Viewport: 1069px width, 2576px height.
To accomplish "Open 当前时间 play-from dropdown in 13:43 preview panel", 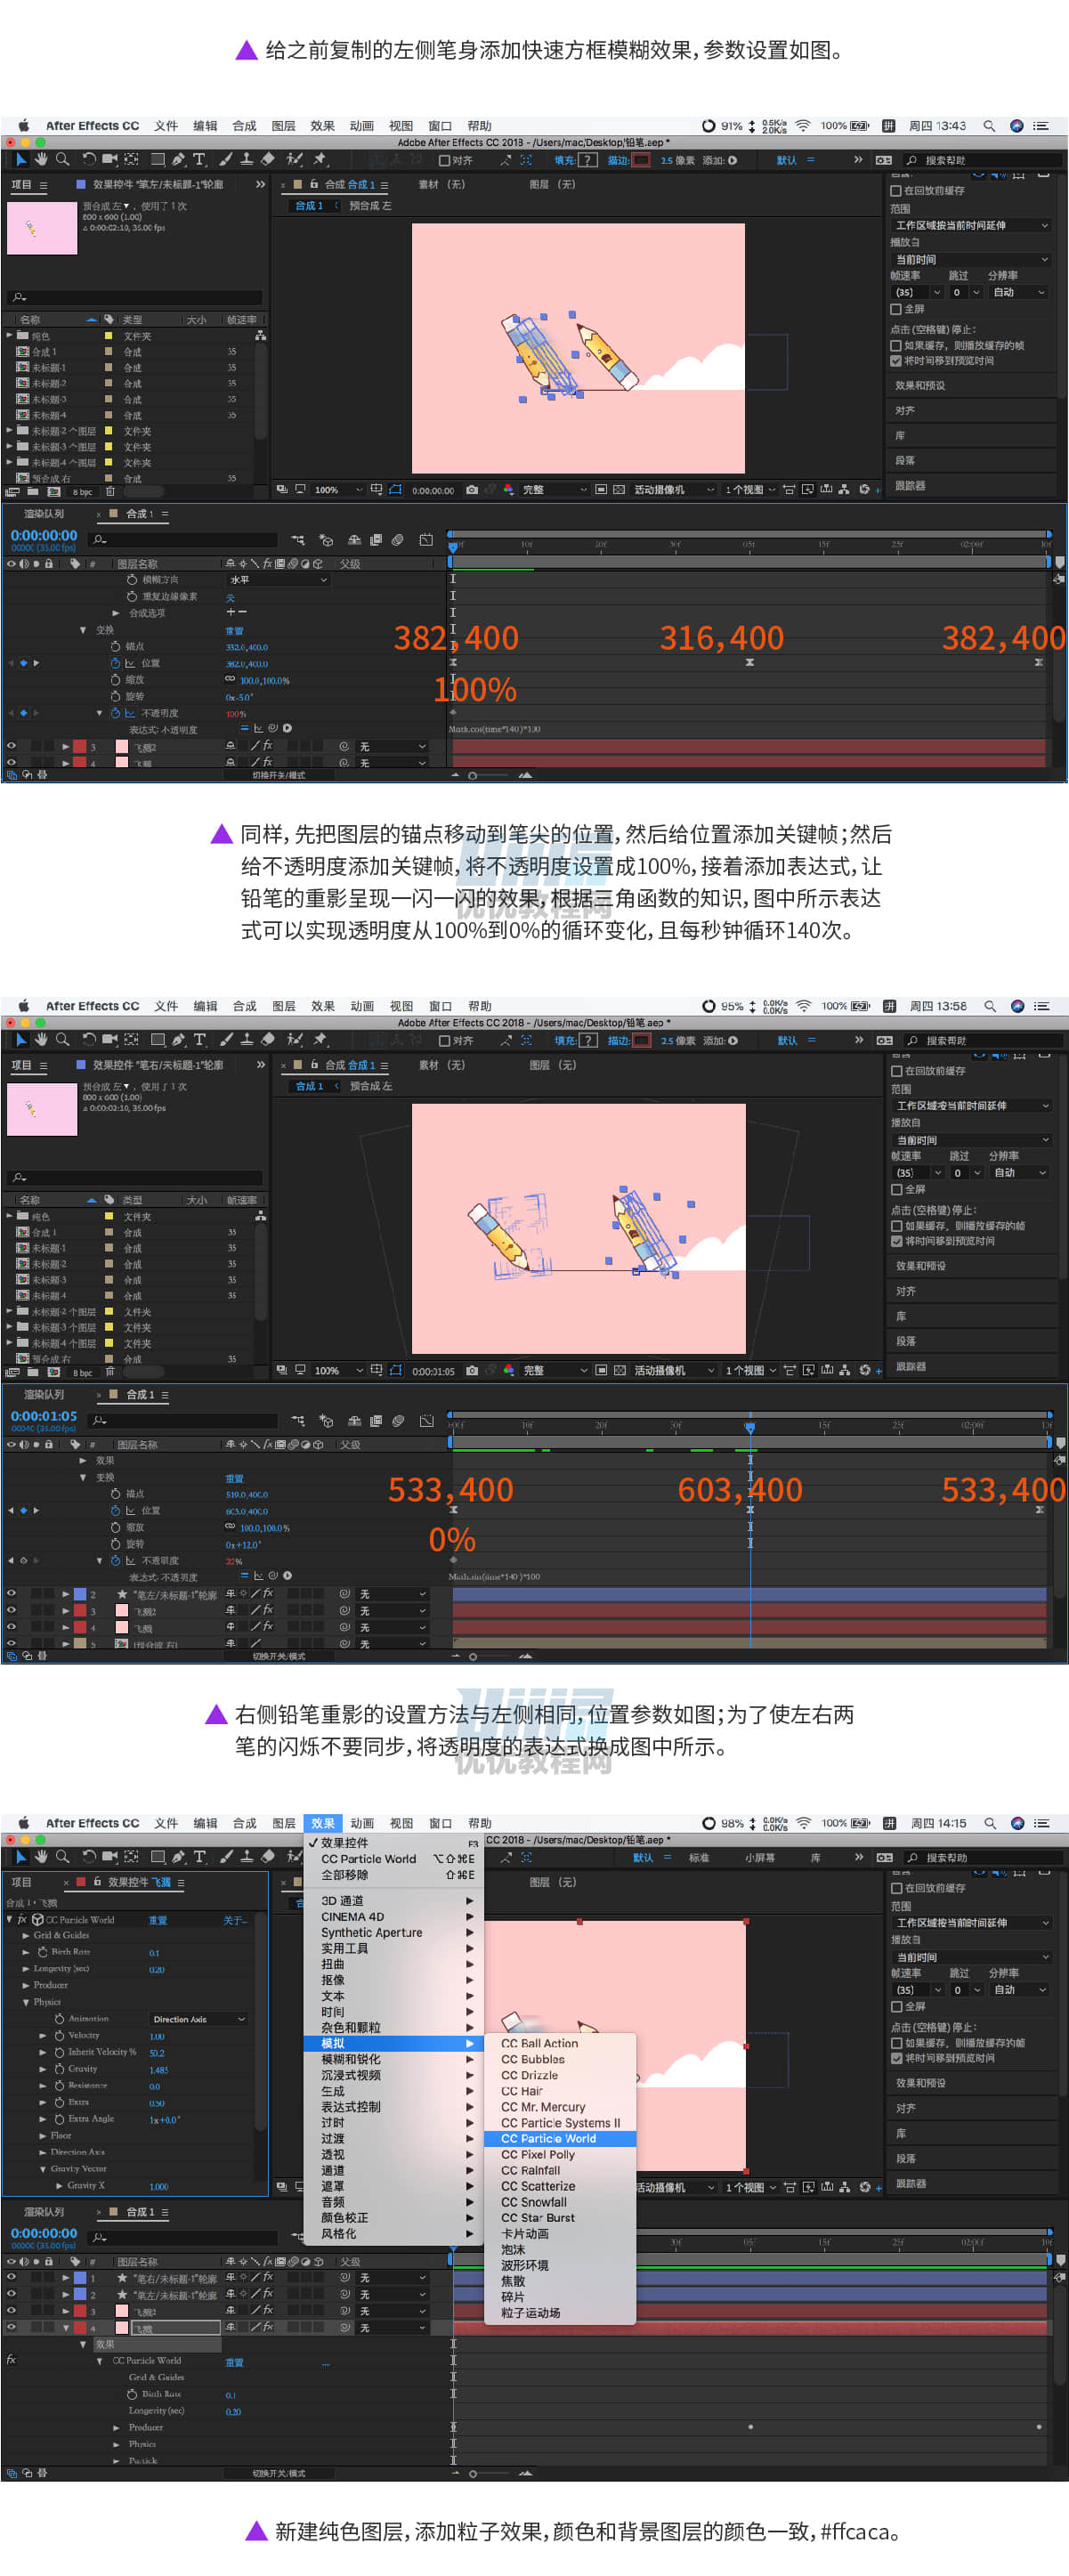I will [x=970, y=259].
